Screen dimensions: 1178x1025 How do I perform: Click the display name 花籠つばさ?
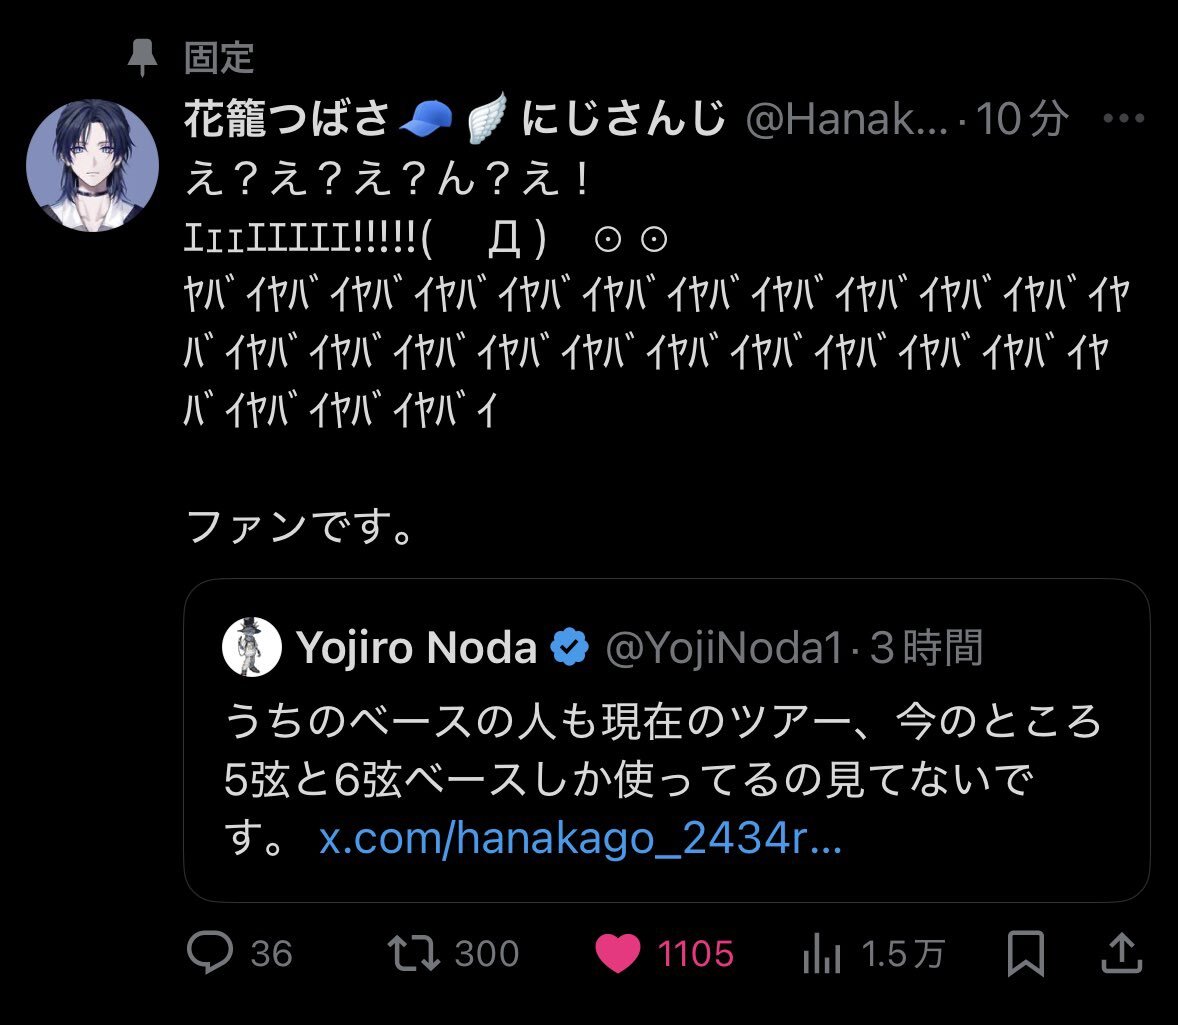[x=287, y=119]
